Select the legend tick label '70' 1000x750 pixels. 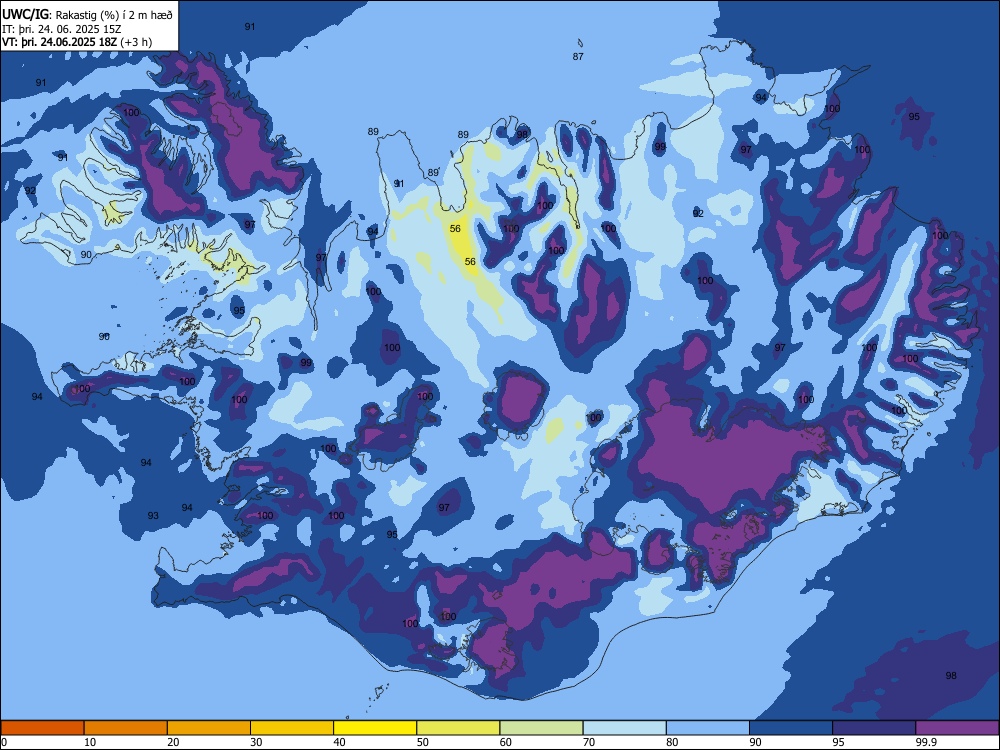[589, 742]
